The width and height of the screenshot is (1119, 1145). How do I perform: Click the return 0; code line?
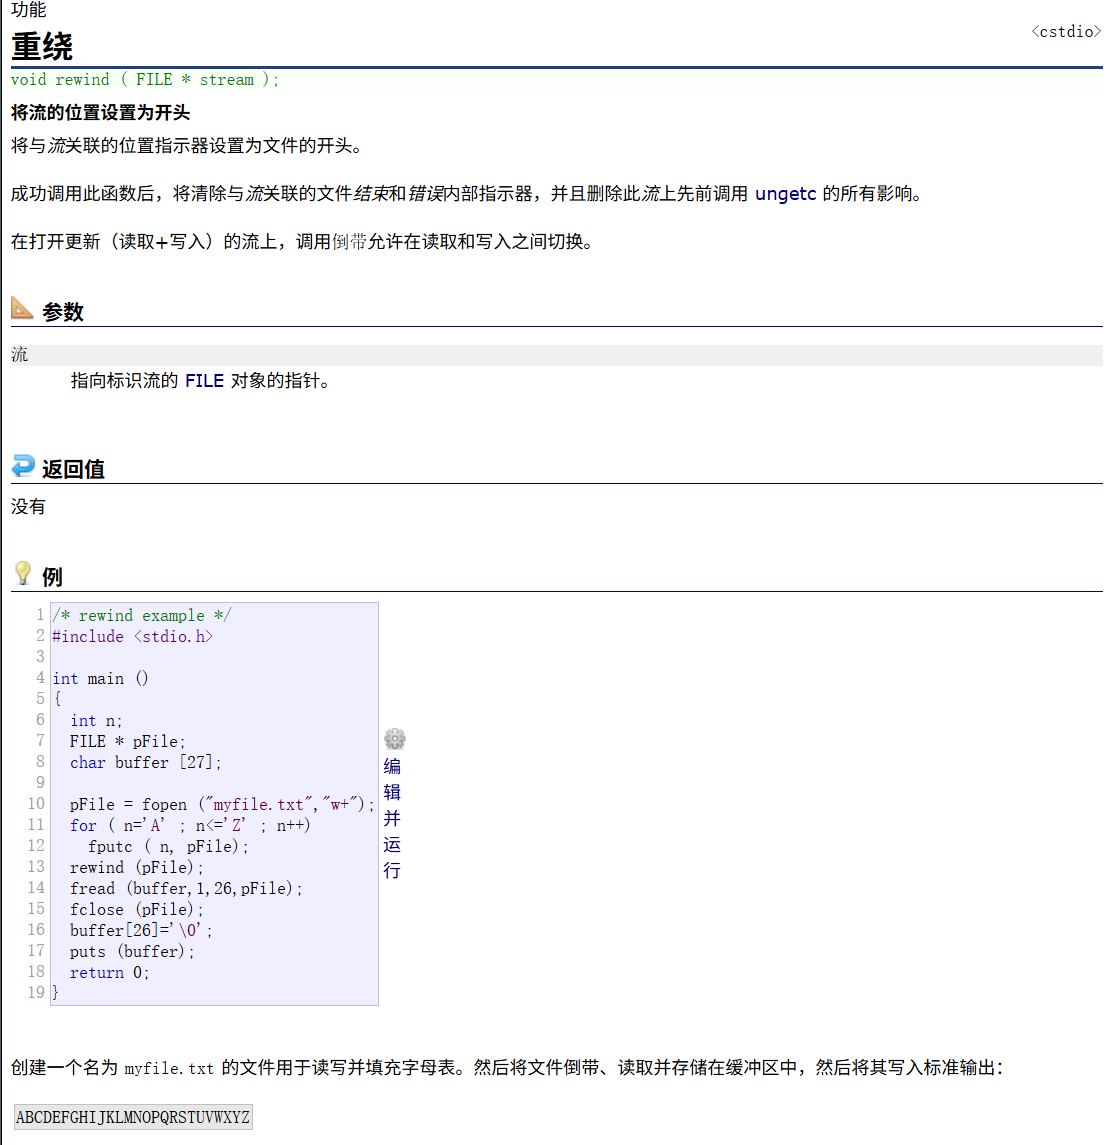click(x=110, y=973)
